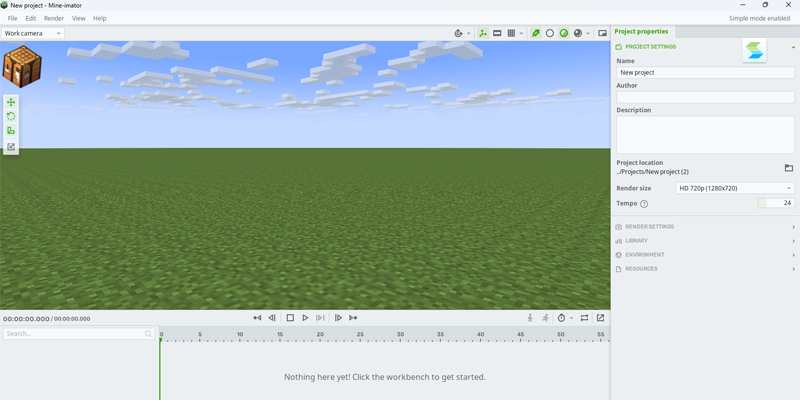This screenshot has width=800, height=400.
Task: Open the Render menu
Action: pos(54,18)
